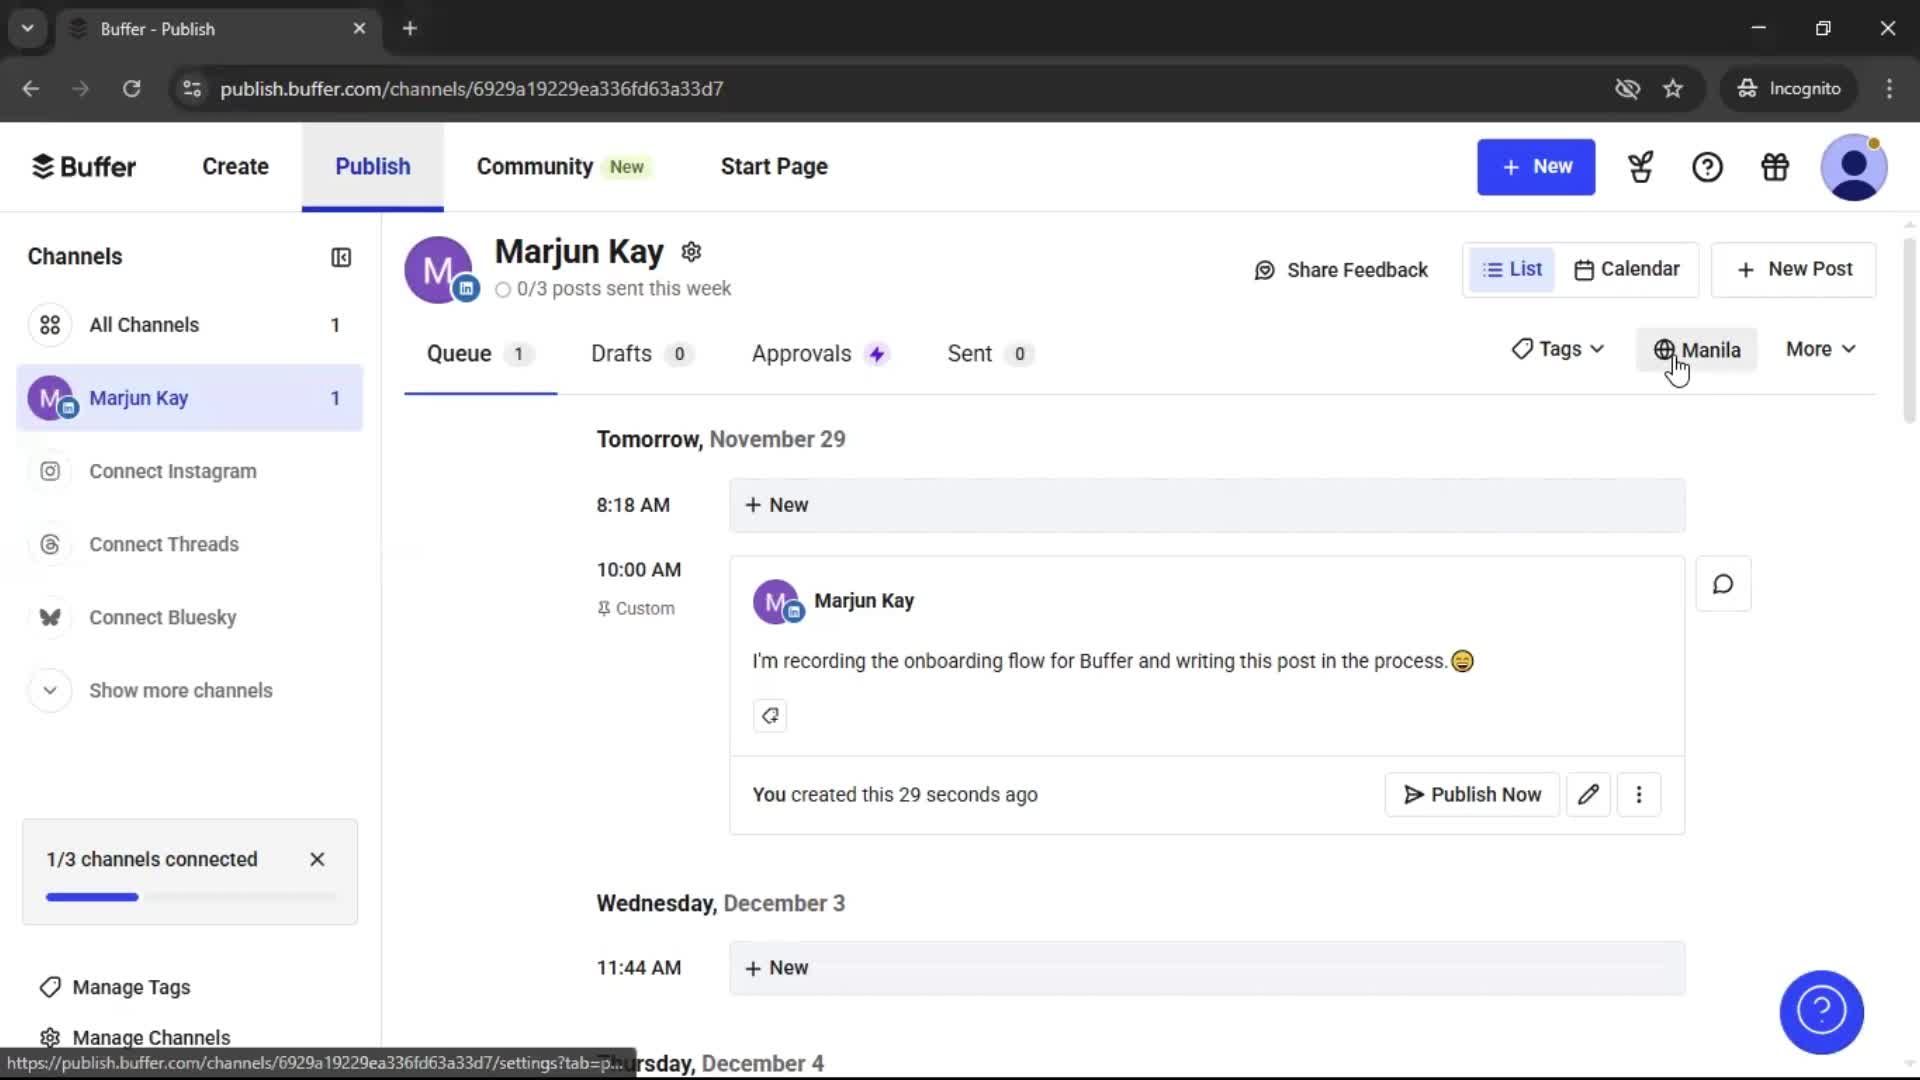The width and height of the screenshot is (1920, 1080).
Task: Open the Share Feedback link
Action: click(x=1341, y=269)
